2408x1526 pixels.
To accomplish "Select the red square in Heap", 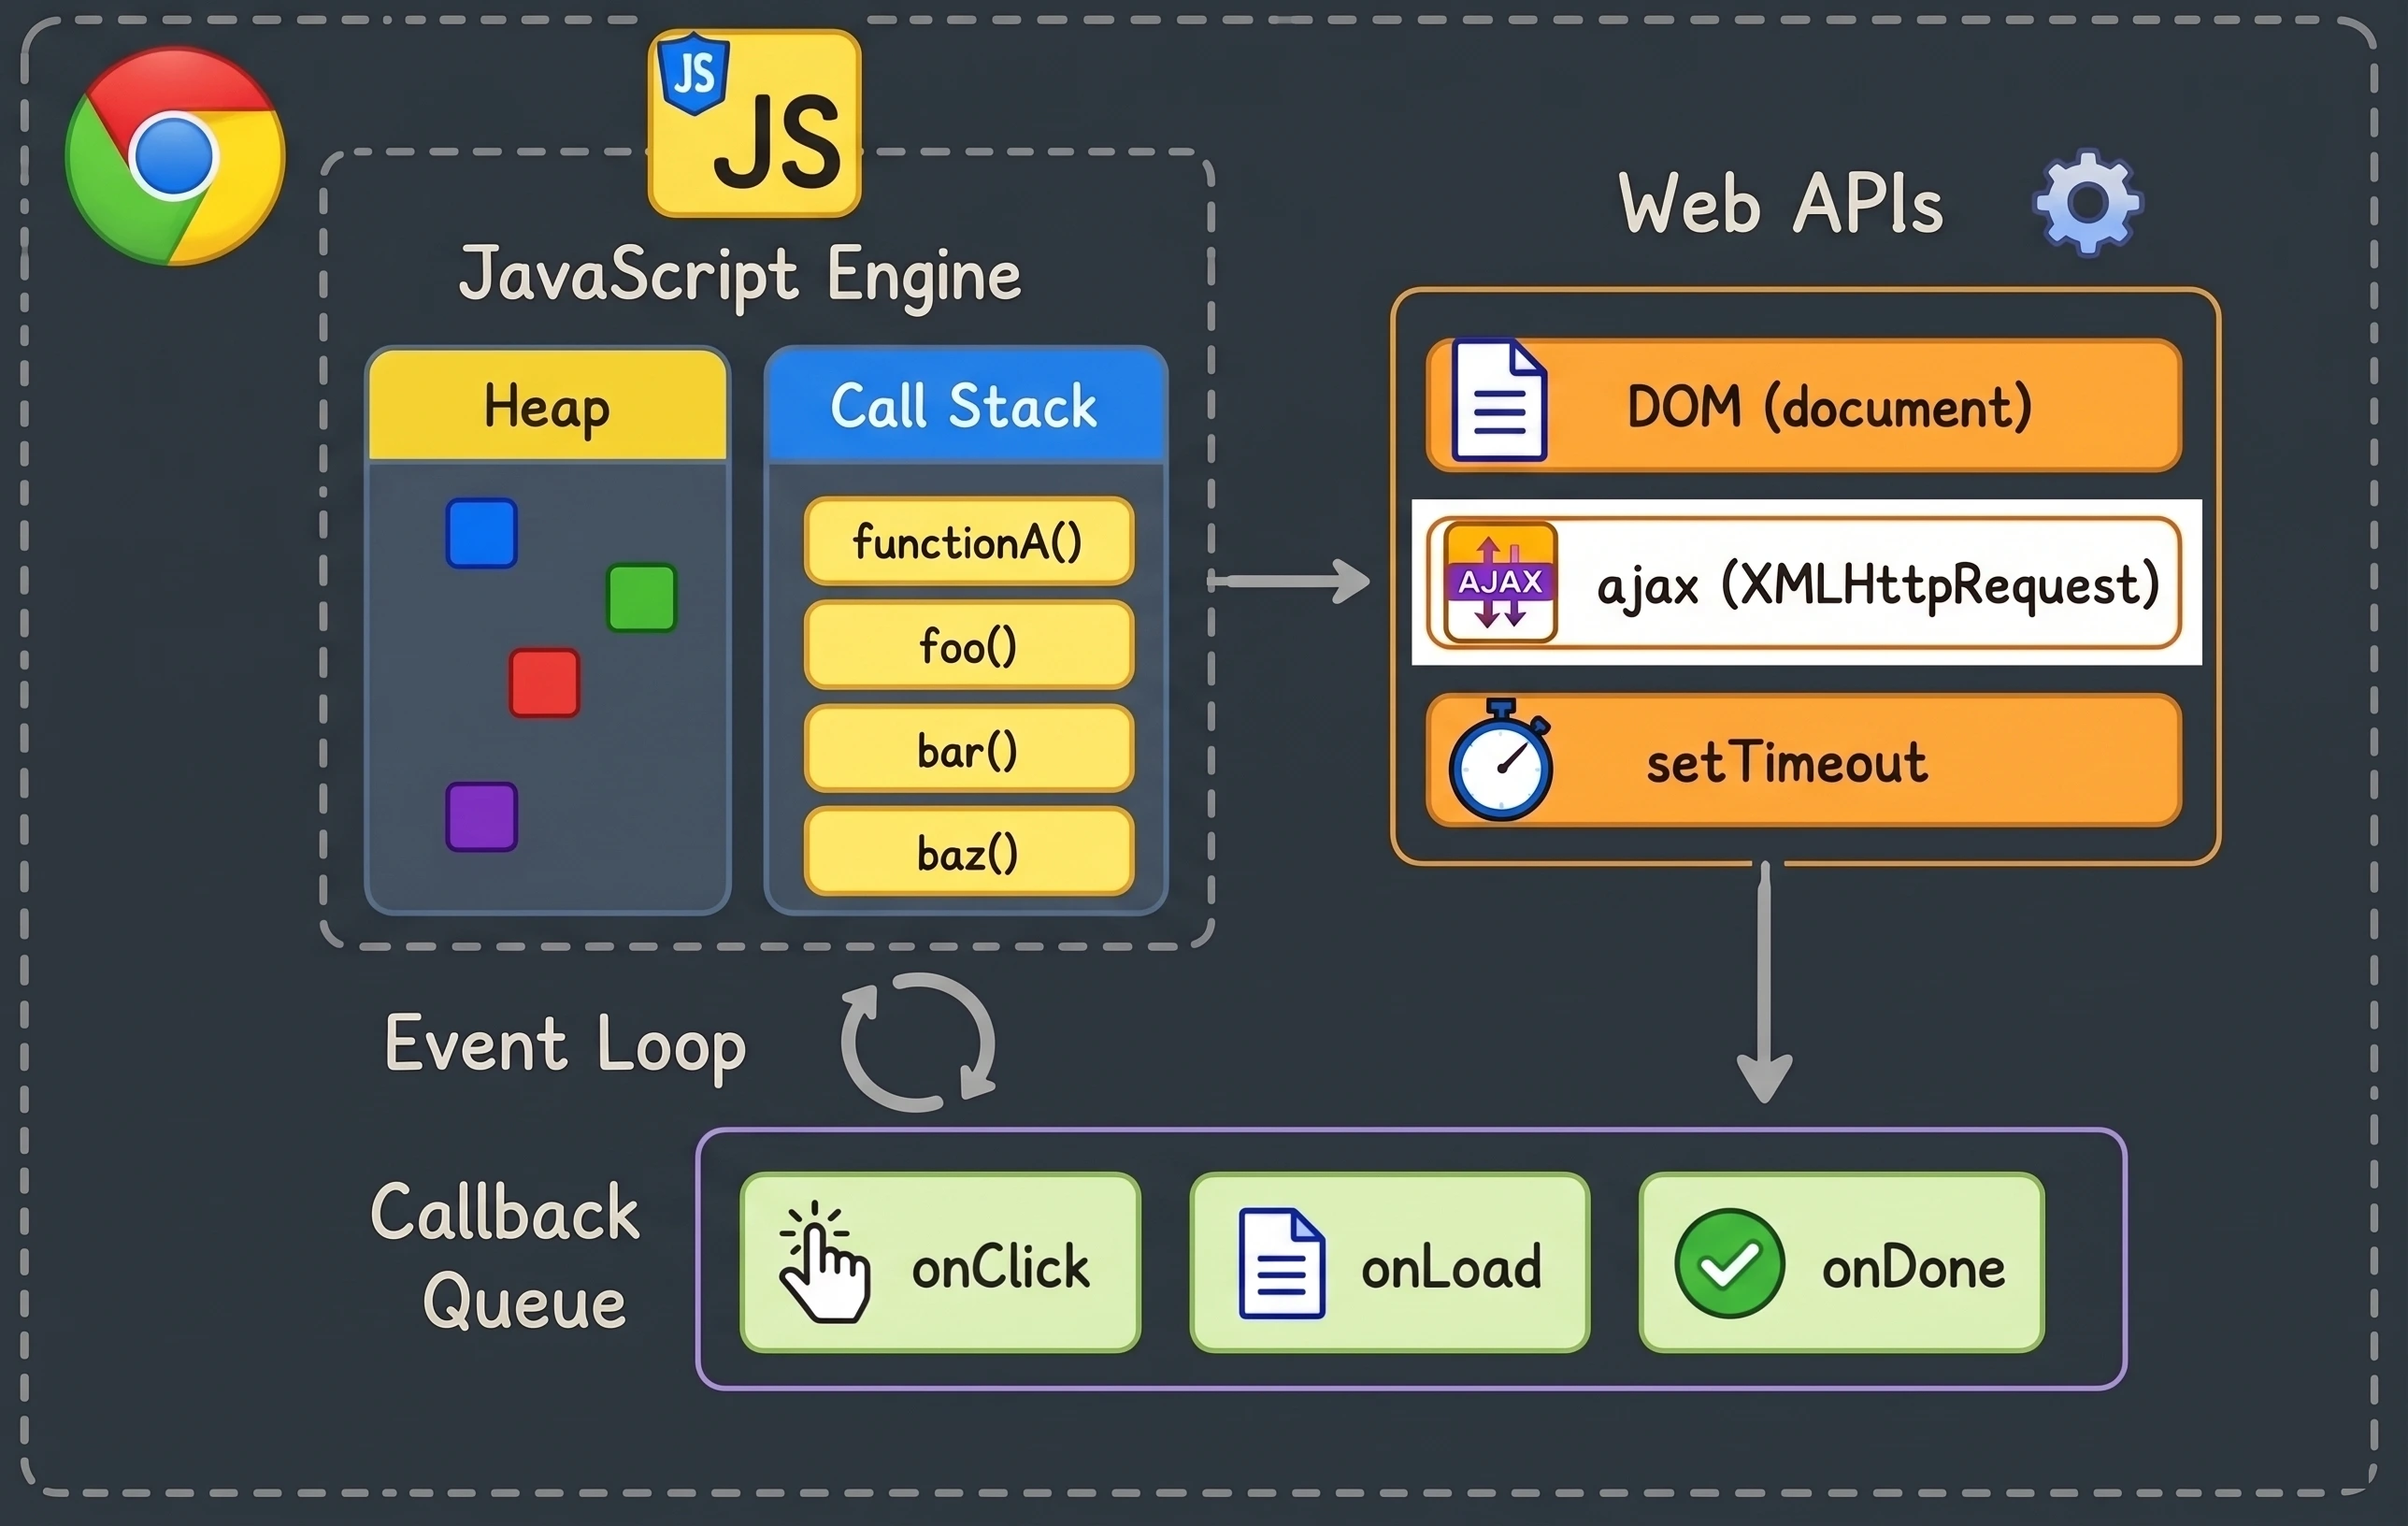I will tap(544, 683).
